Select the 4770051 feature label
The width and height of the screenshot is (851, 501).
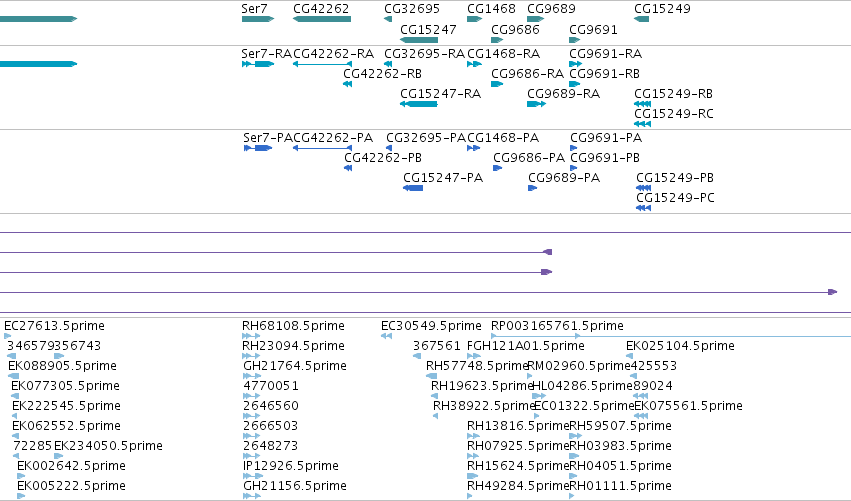pyautogui.click(x=271, y=386)
